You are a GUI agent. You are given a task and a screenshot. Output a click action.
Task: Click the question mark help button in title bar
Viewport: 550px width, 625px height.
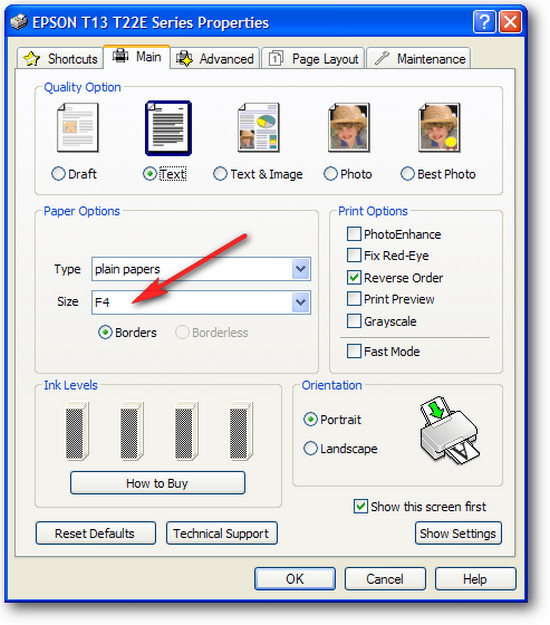(484, 22)
